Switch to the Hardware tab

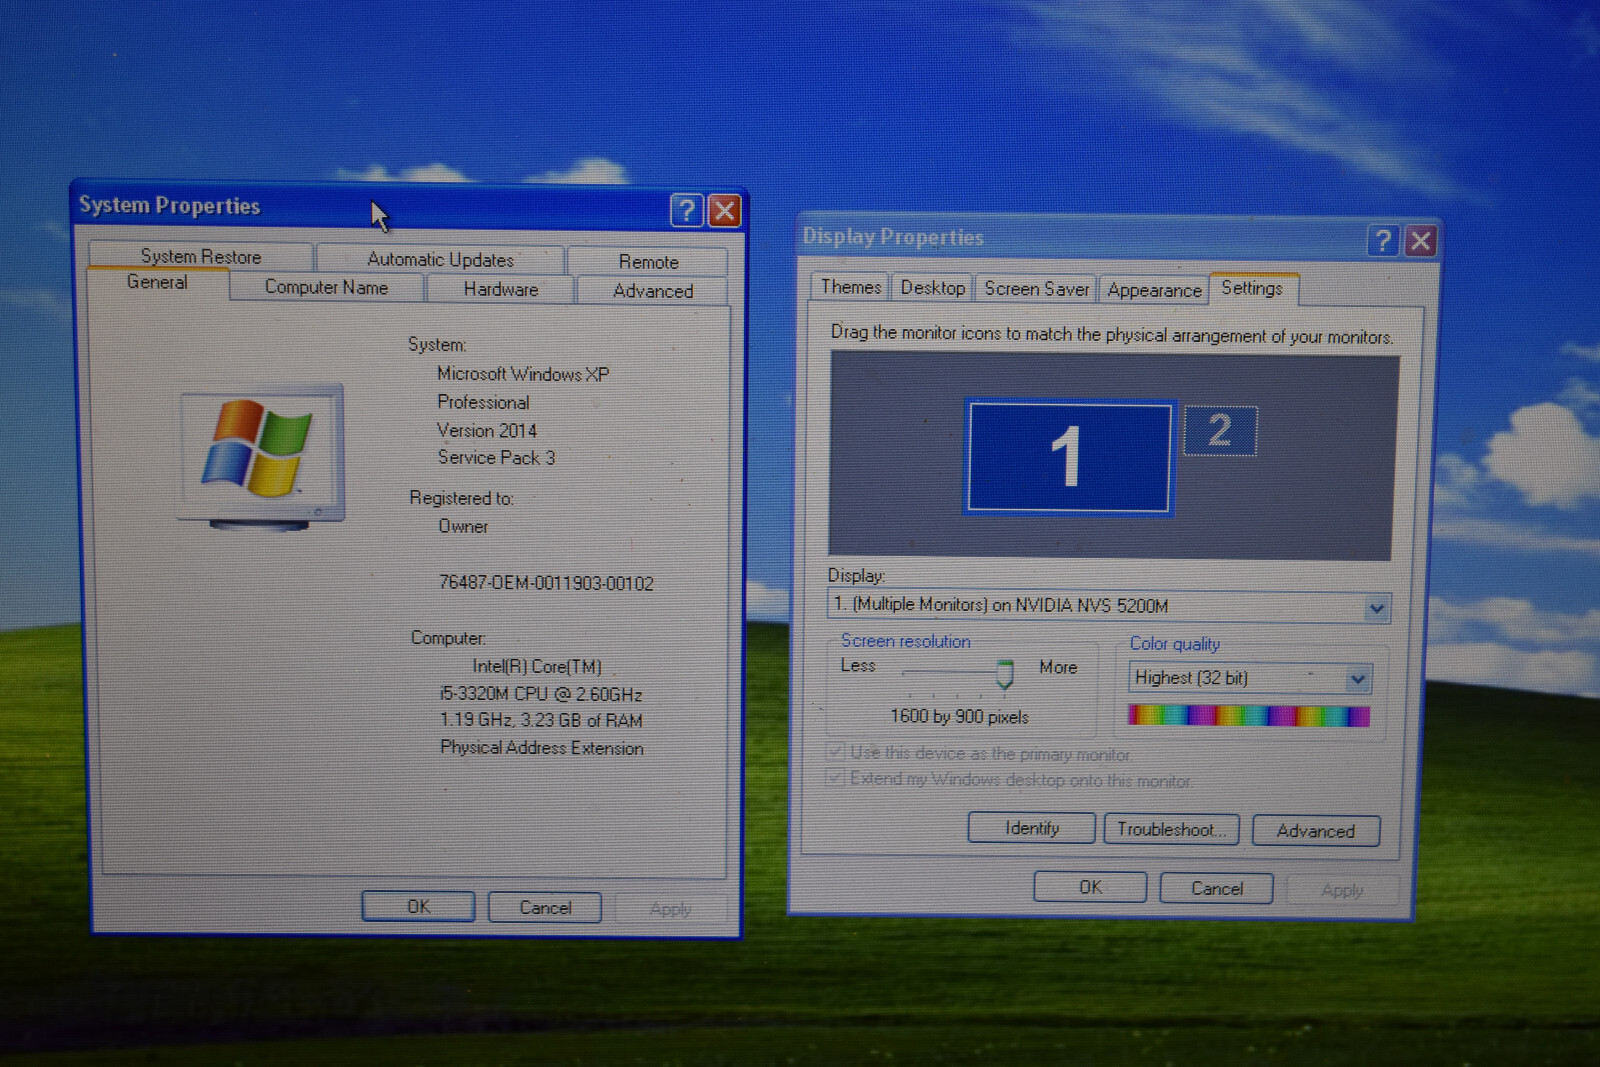pyautogui.click(x=501, y=289)
